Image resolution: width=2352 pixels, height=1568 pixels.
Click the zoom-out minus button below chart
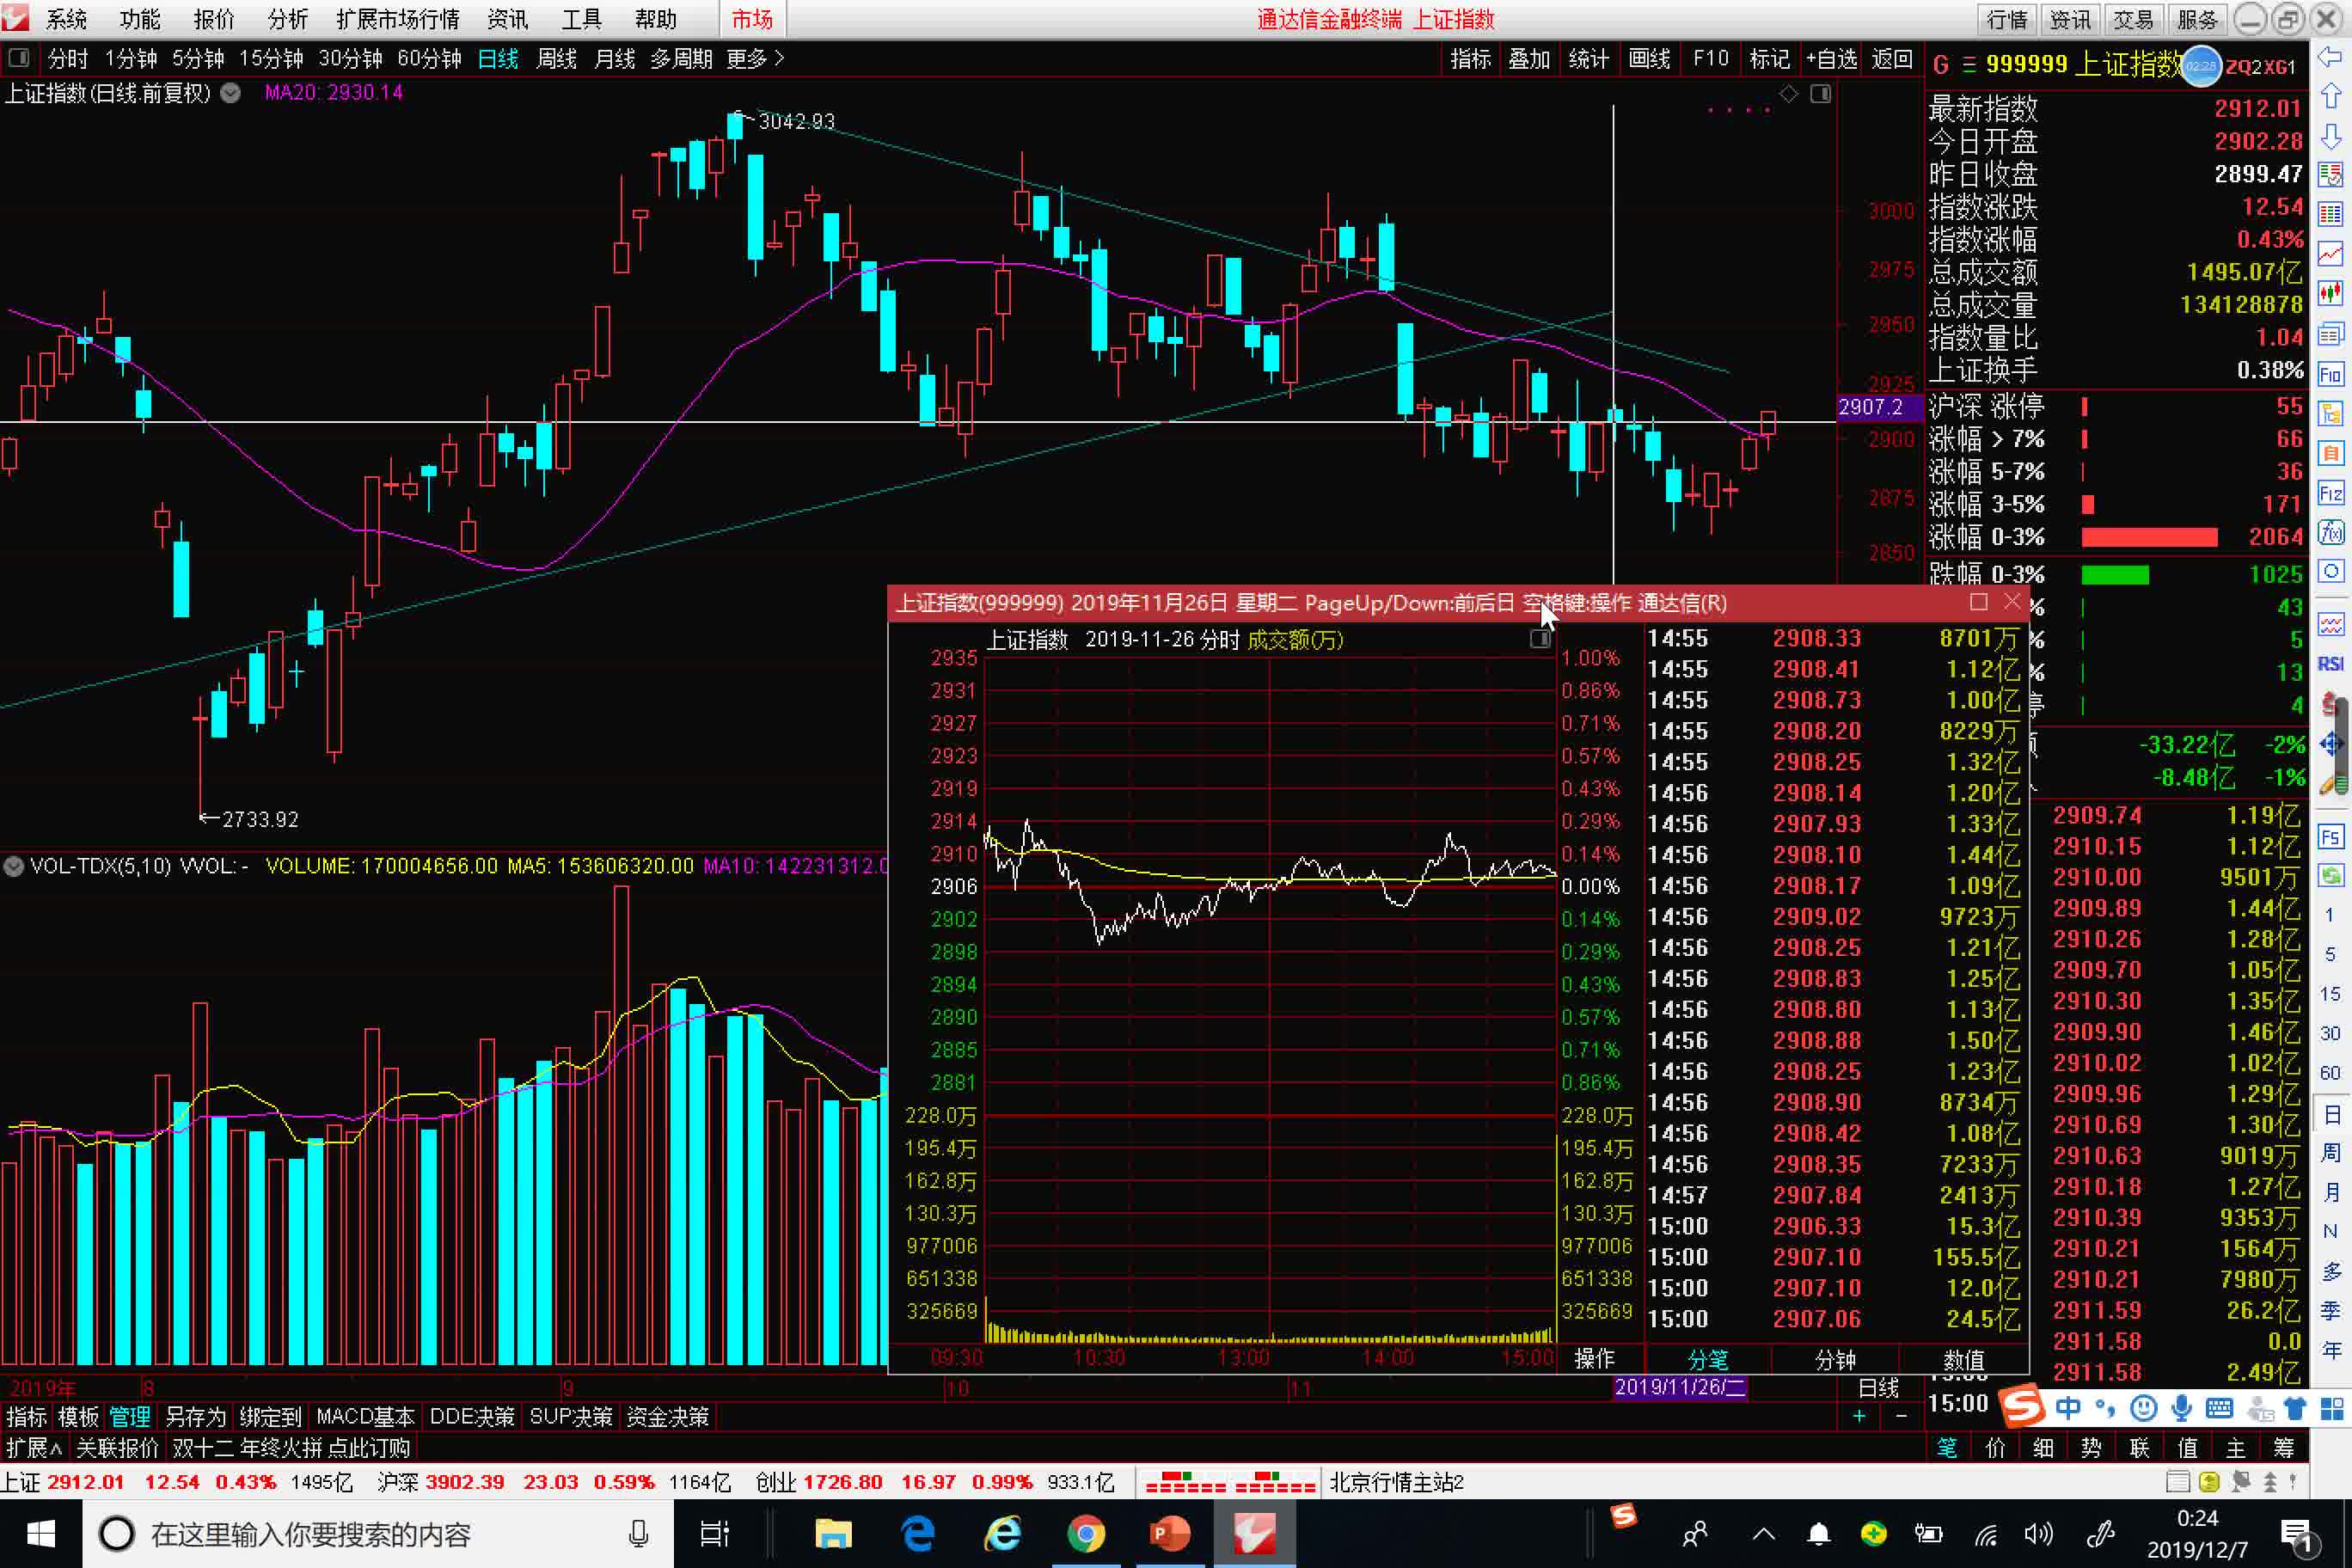tap(1901, 1416)
